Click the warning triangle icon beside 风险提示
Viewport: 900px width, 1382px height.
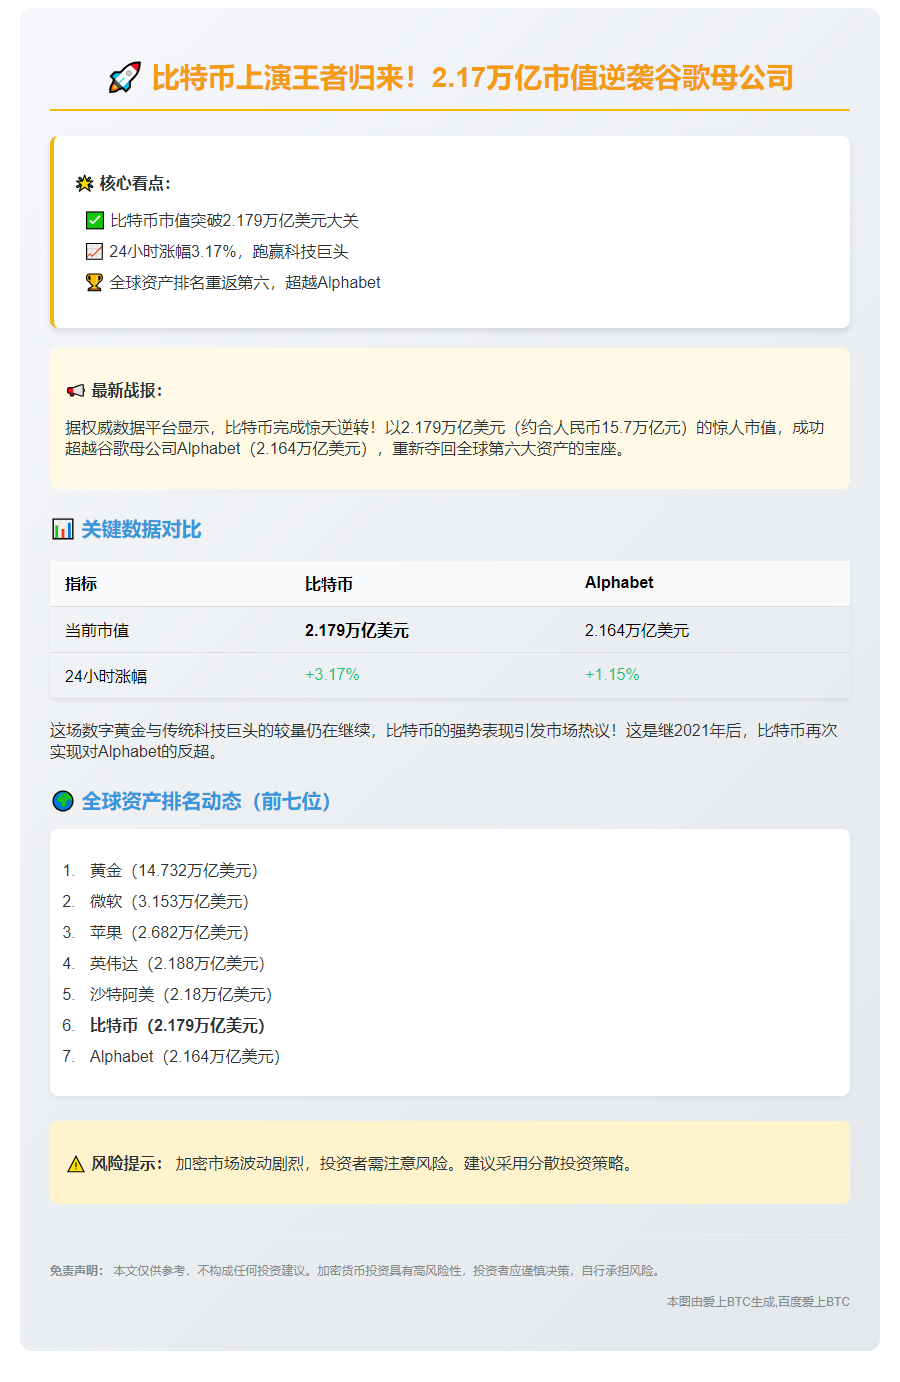[x=76, y=1164]
